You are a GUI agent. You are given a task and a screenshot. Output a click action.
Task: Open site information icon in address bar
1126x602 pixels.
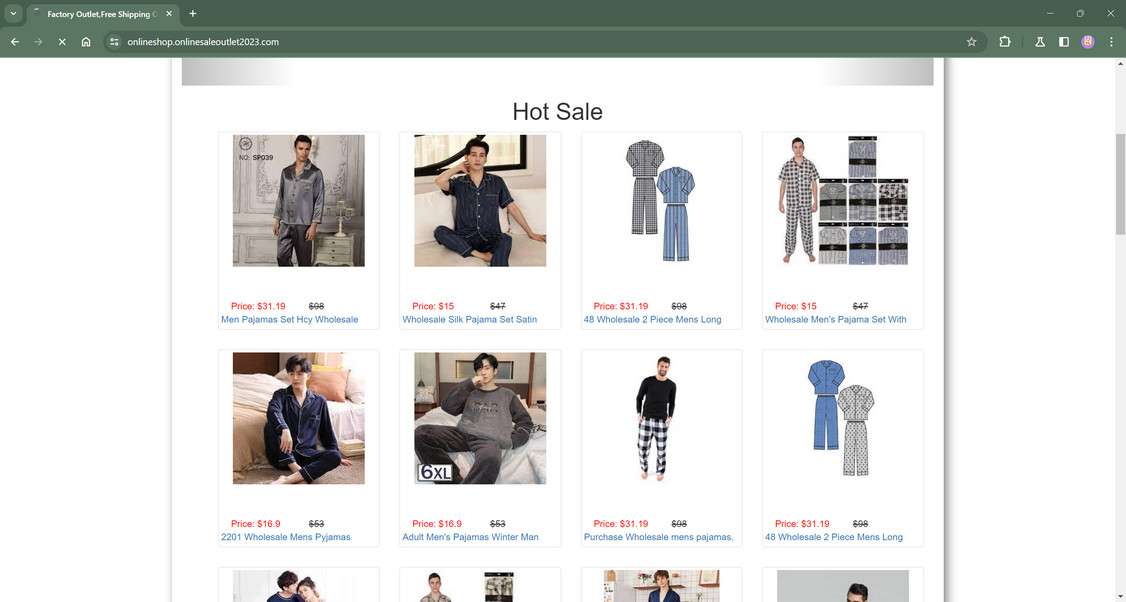113,42
